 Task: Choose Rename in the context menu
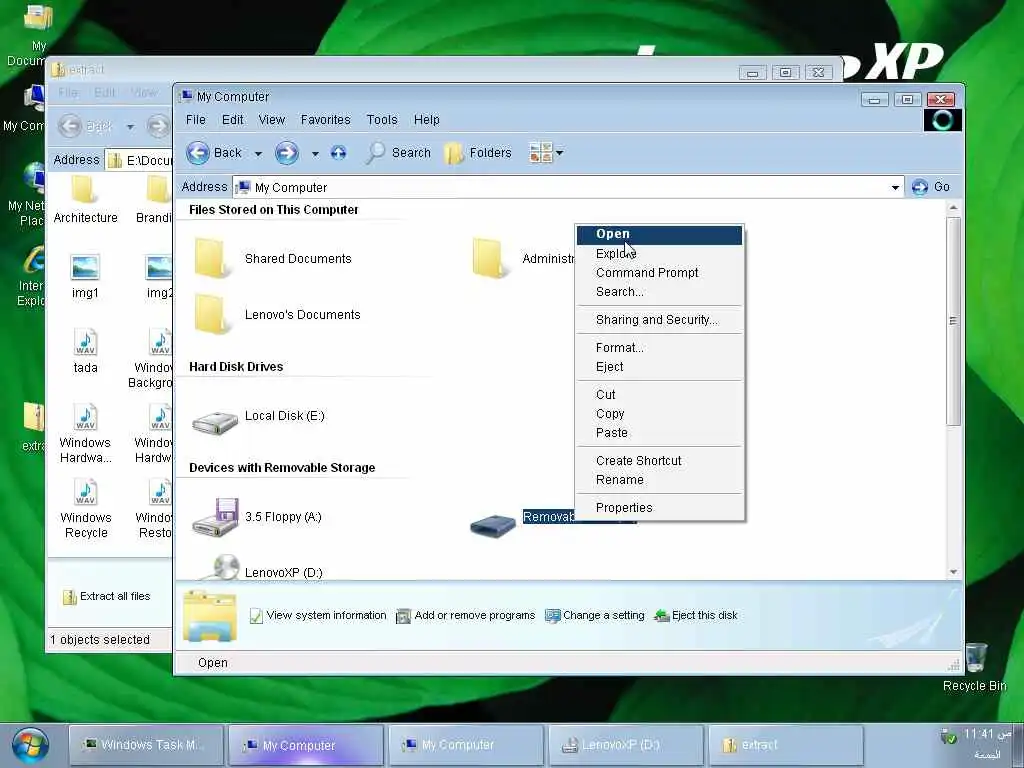click(660, 479)
